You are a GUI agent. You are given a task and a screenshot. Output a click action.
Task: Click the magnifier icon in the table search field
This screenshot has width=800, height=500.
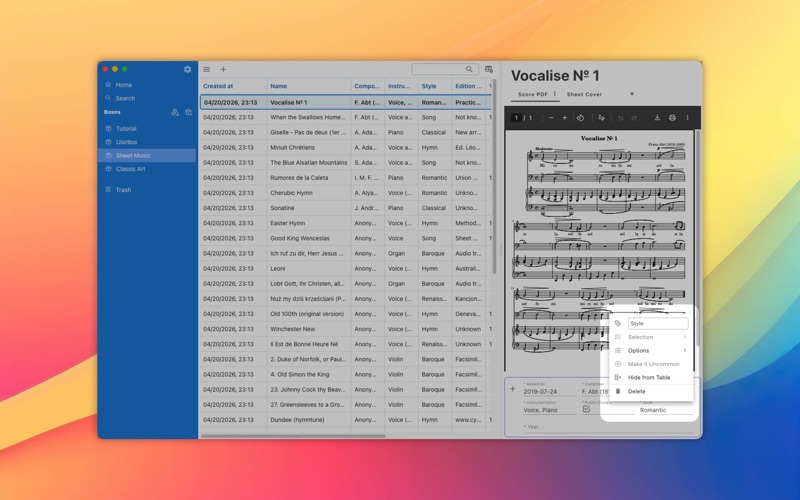(469, 69)
